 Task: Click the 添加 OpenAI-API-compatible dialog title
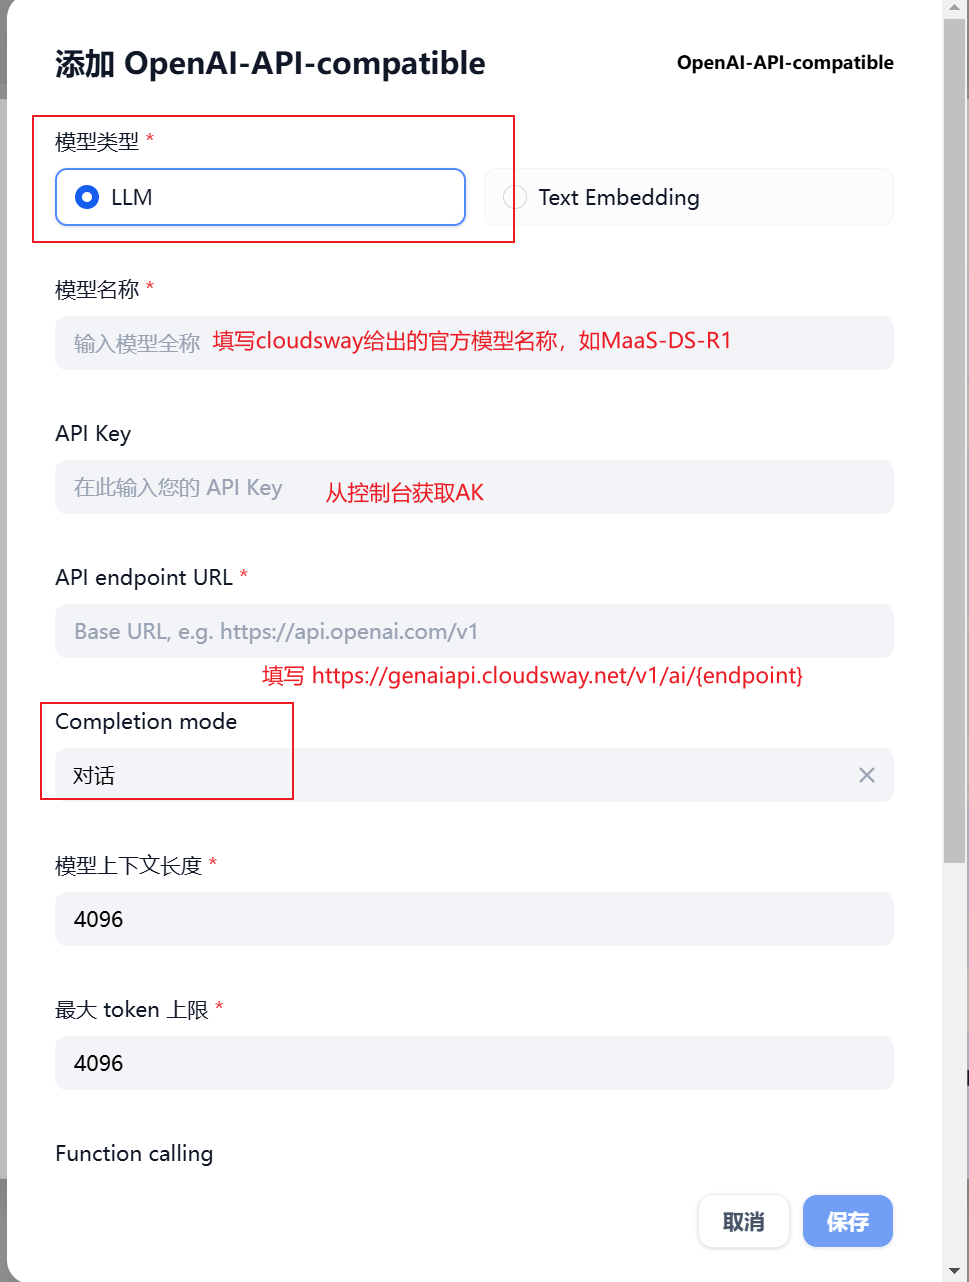270,63
